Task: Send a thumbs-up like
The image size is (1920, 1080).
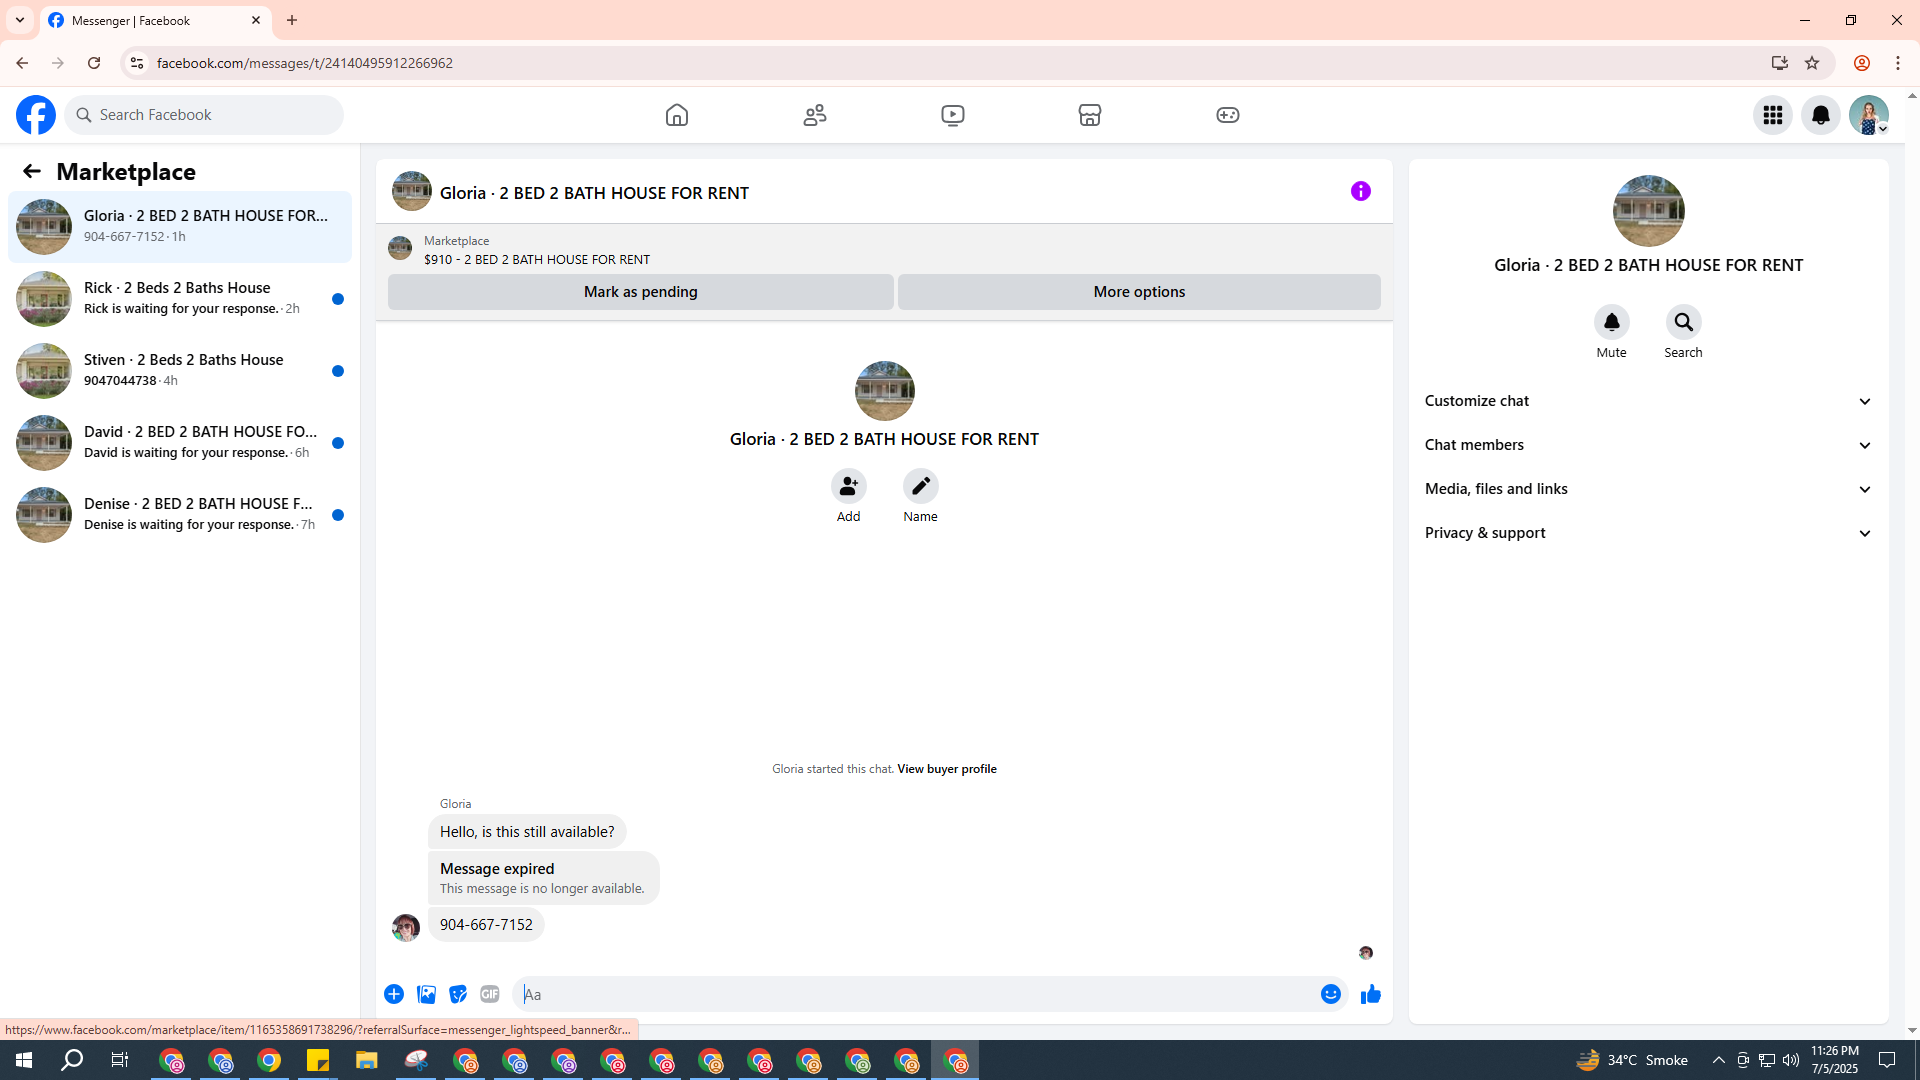Action: click(1370, 994)
